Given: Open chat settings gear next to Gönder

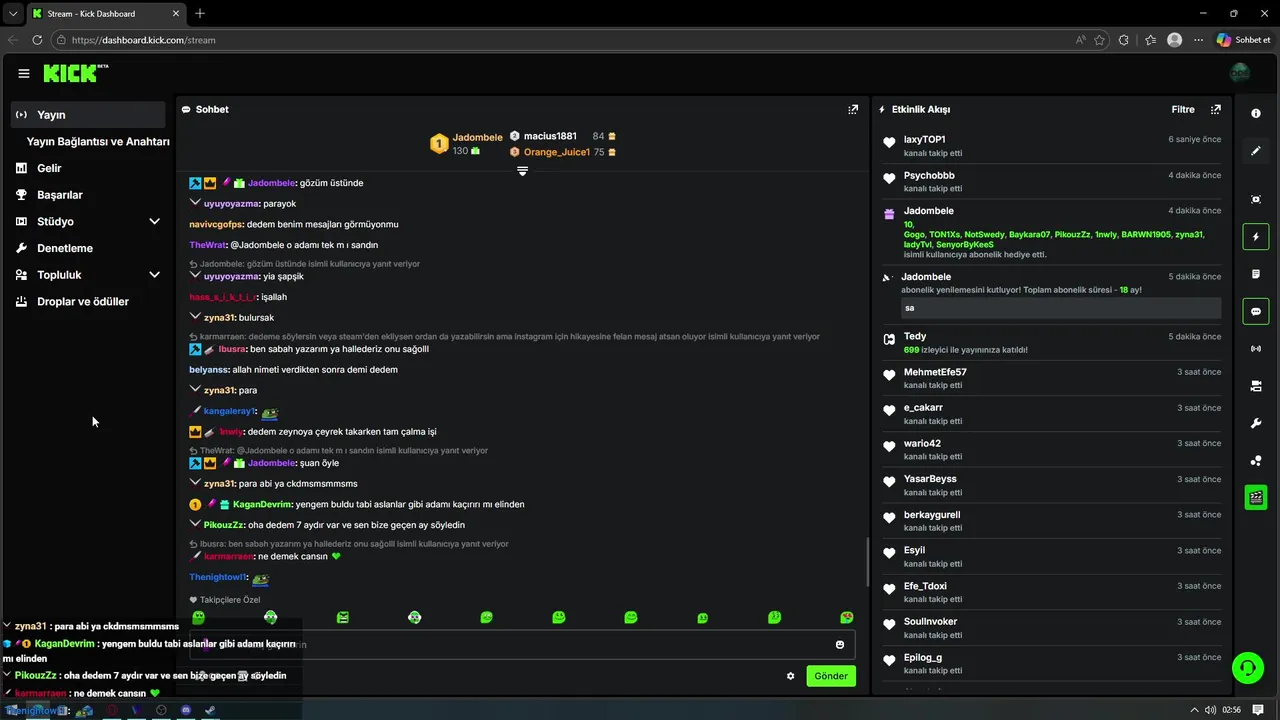Looking at the screenshot, I should [x=790, y=676].
